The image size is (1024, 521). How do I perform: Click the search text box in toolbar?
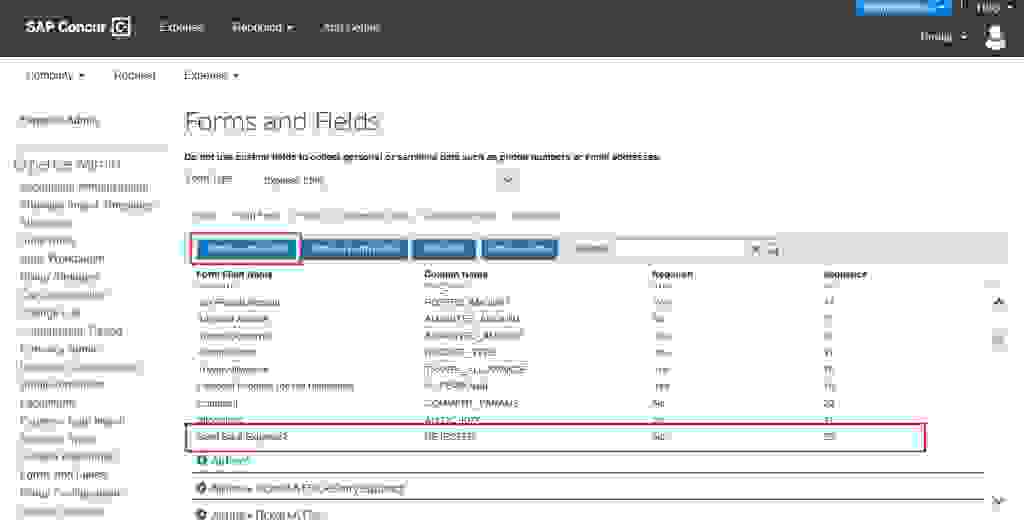[679, 248]
